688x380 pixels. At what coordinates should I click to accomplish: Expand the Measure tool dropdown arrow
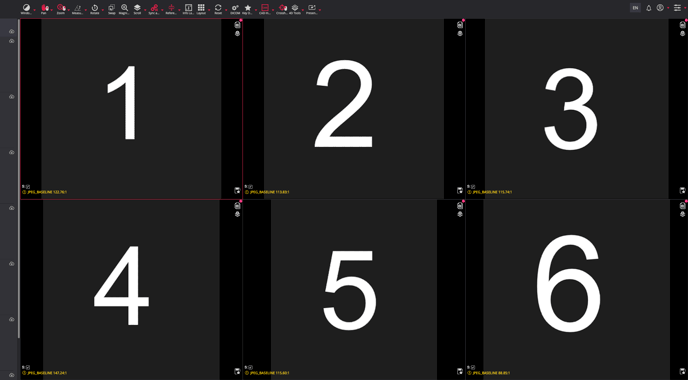click(x=85, y=9)
